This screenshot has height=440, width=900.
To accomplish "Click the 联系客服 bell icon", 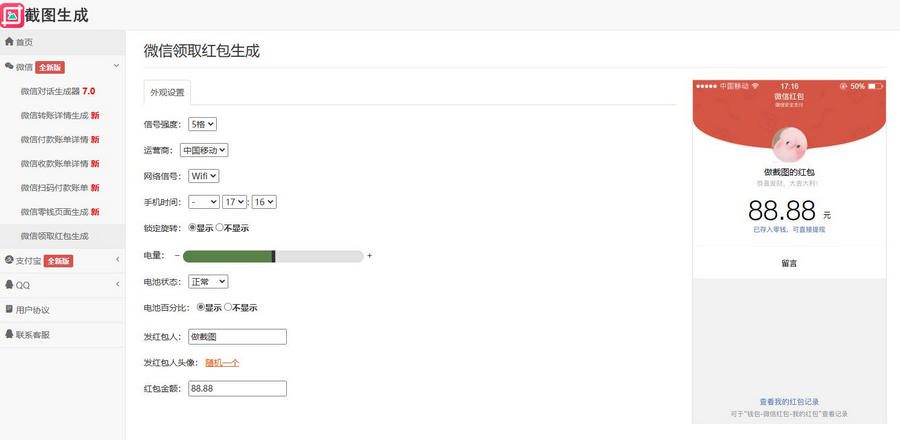I will coord(9,335).
